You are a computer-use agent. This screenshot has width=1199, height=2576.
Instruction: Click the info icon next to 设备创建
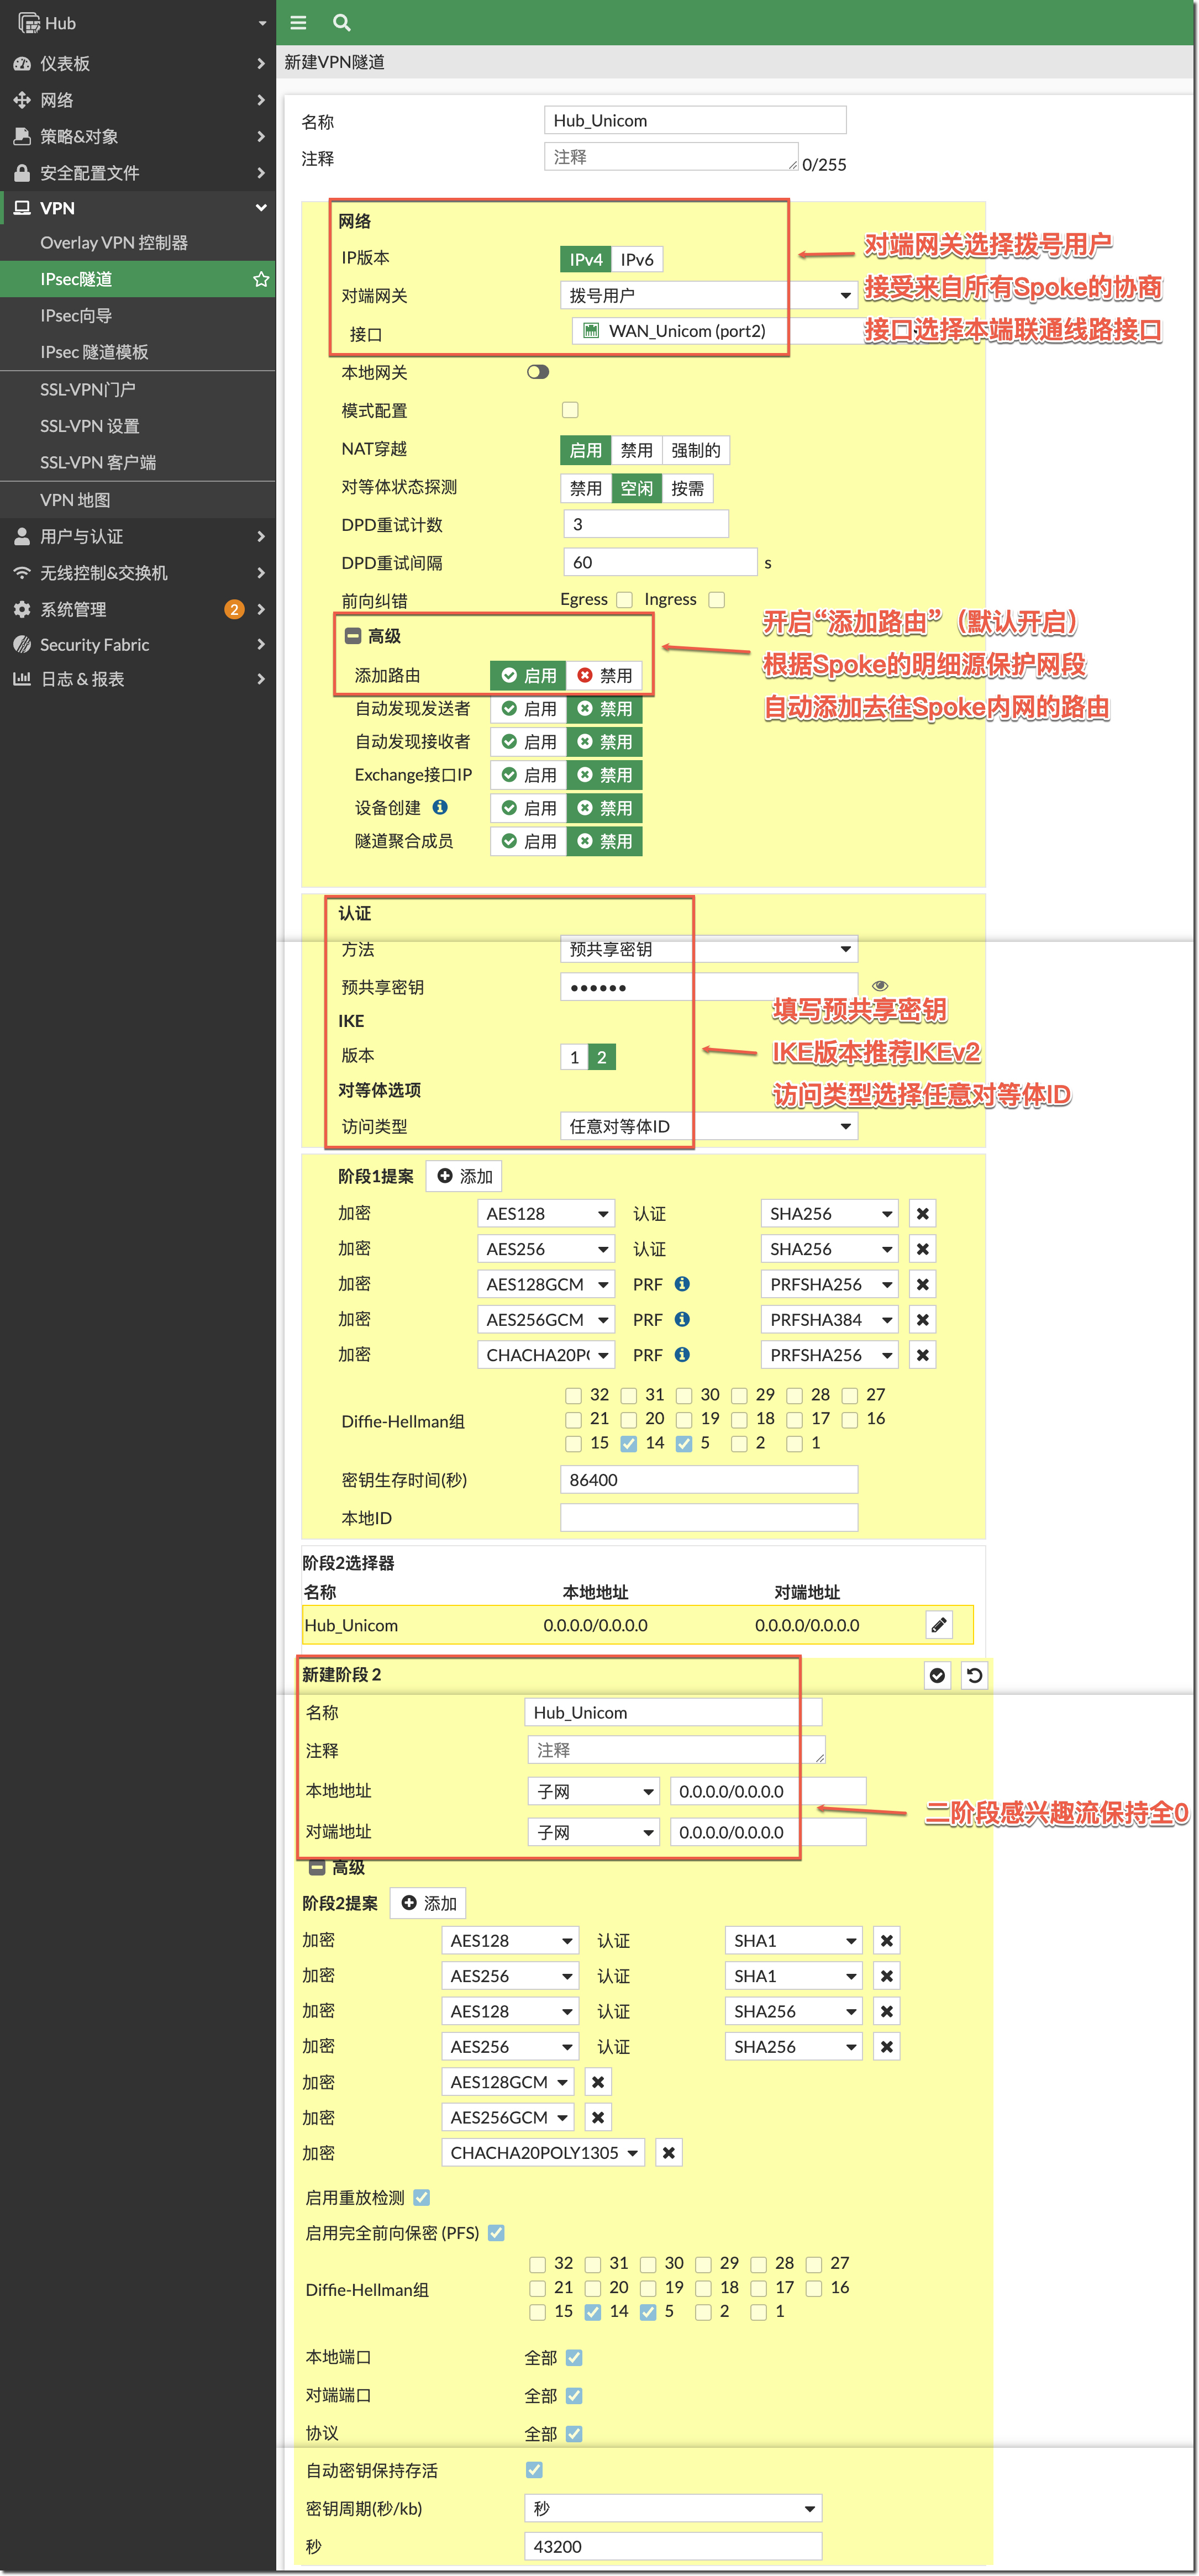click(440, 807)
